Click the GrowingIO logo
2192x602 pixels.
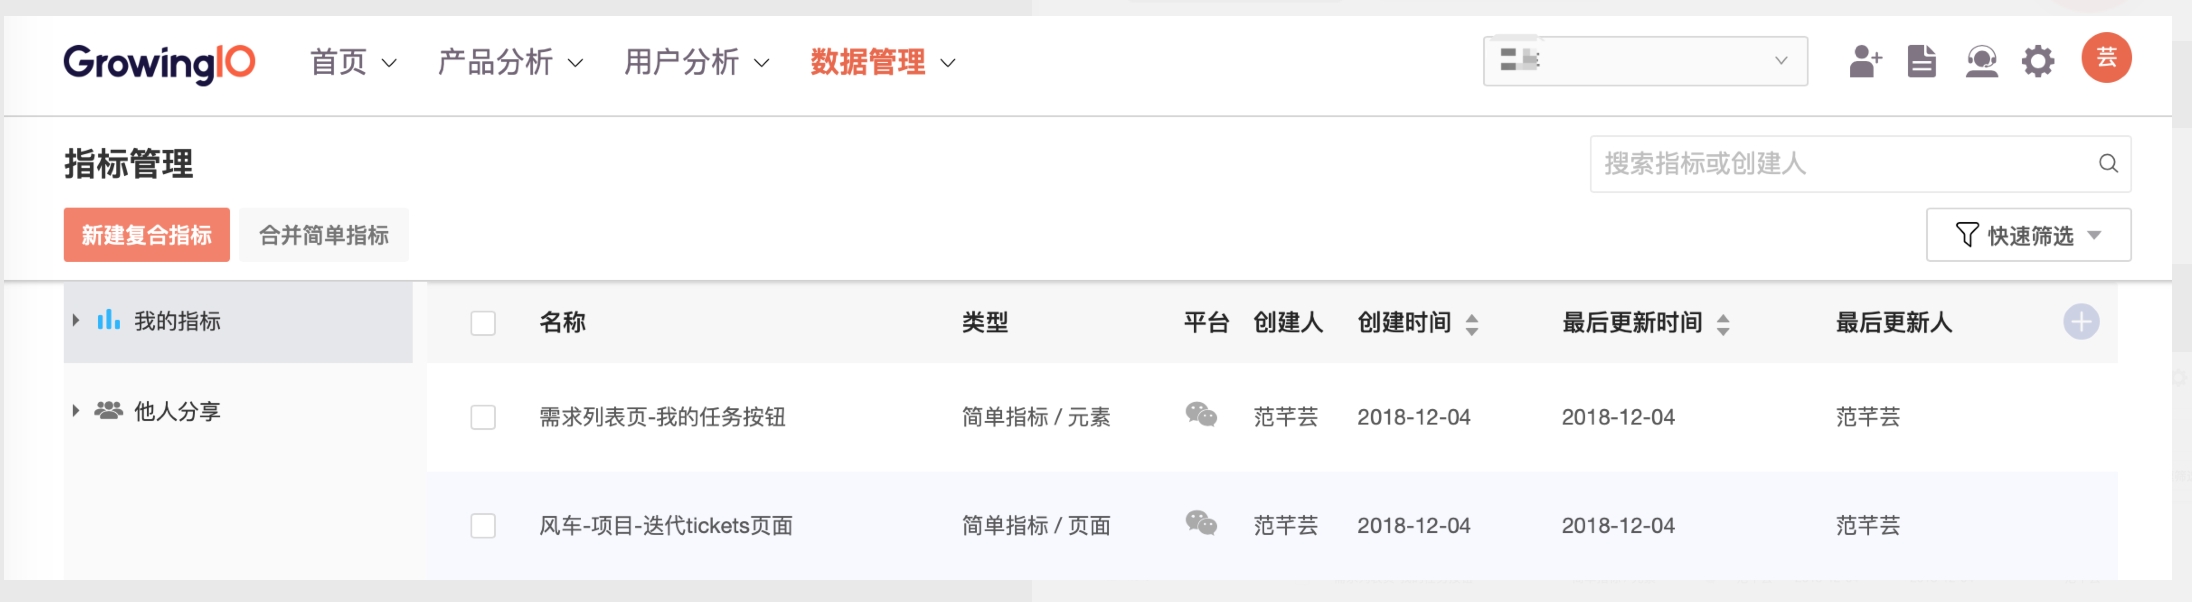coord(159,63)
